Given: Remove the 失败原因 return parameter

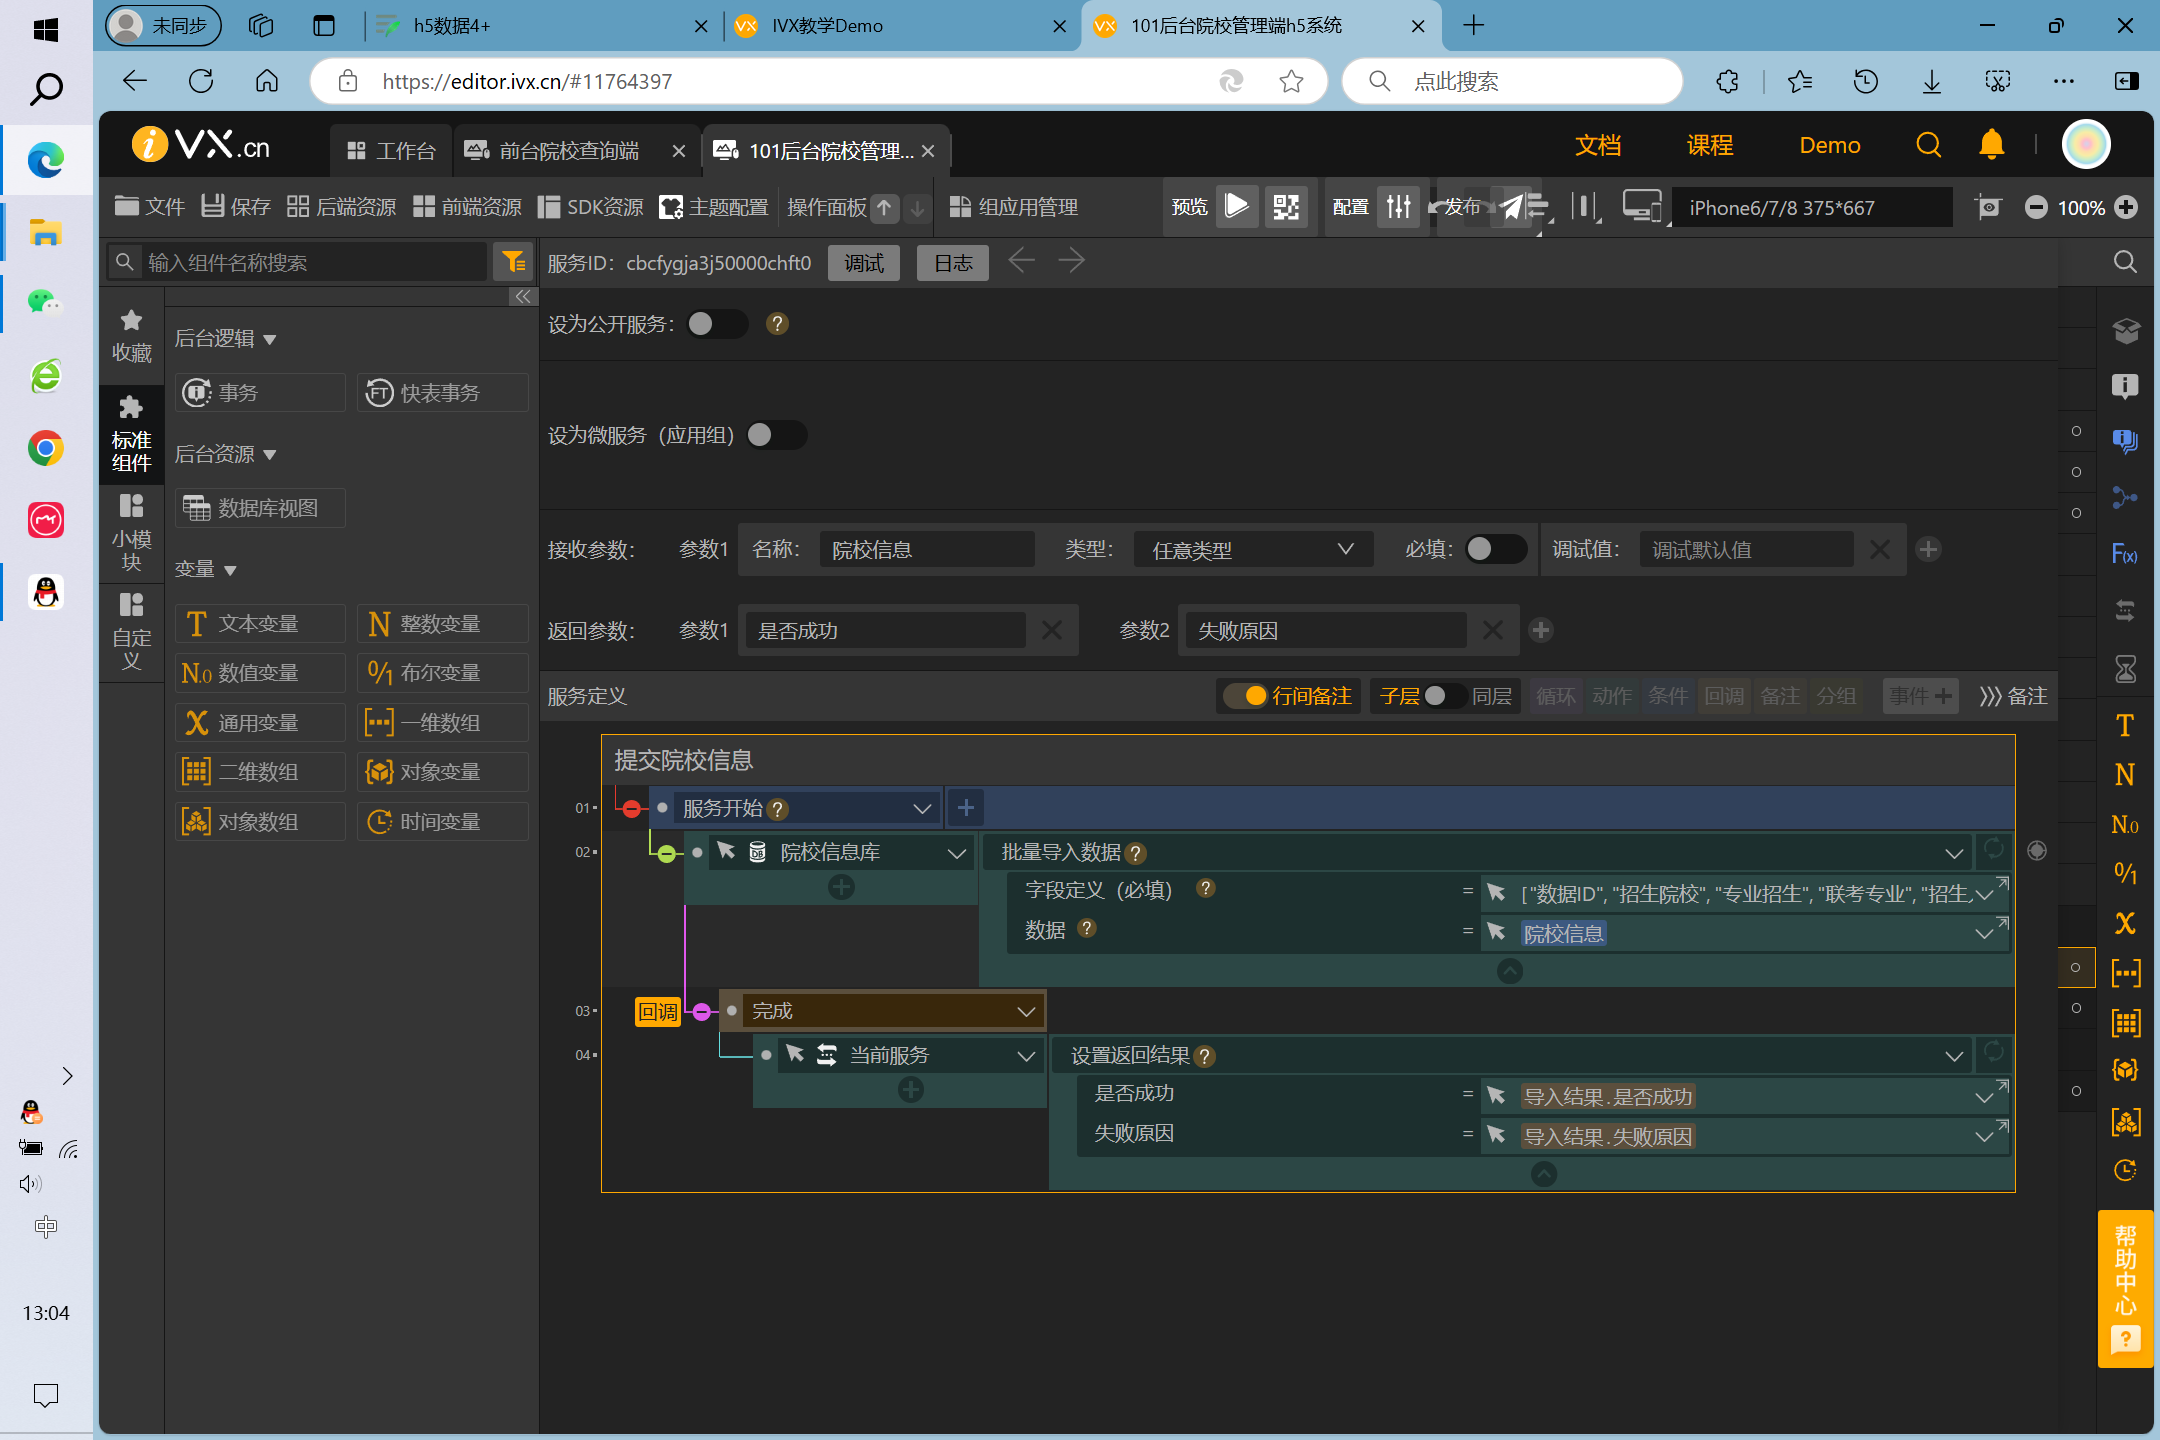Looking at the screenshot, I should click(1492, 630).
